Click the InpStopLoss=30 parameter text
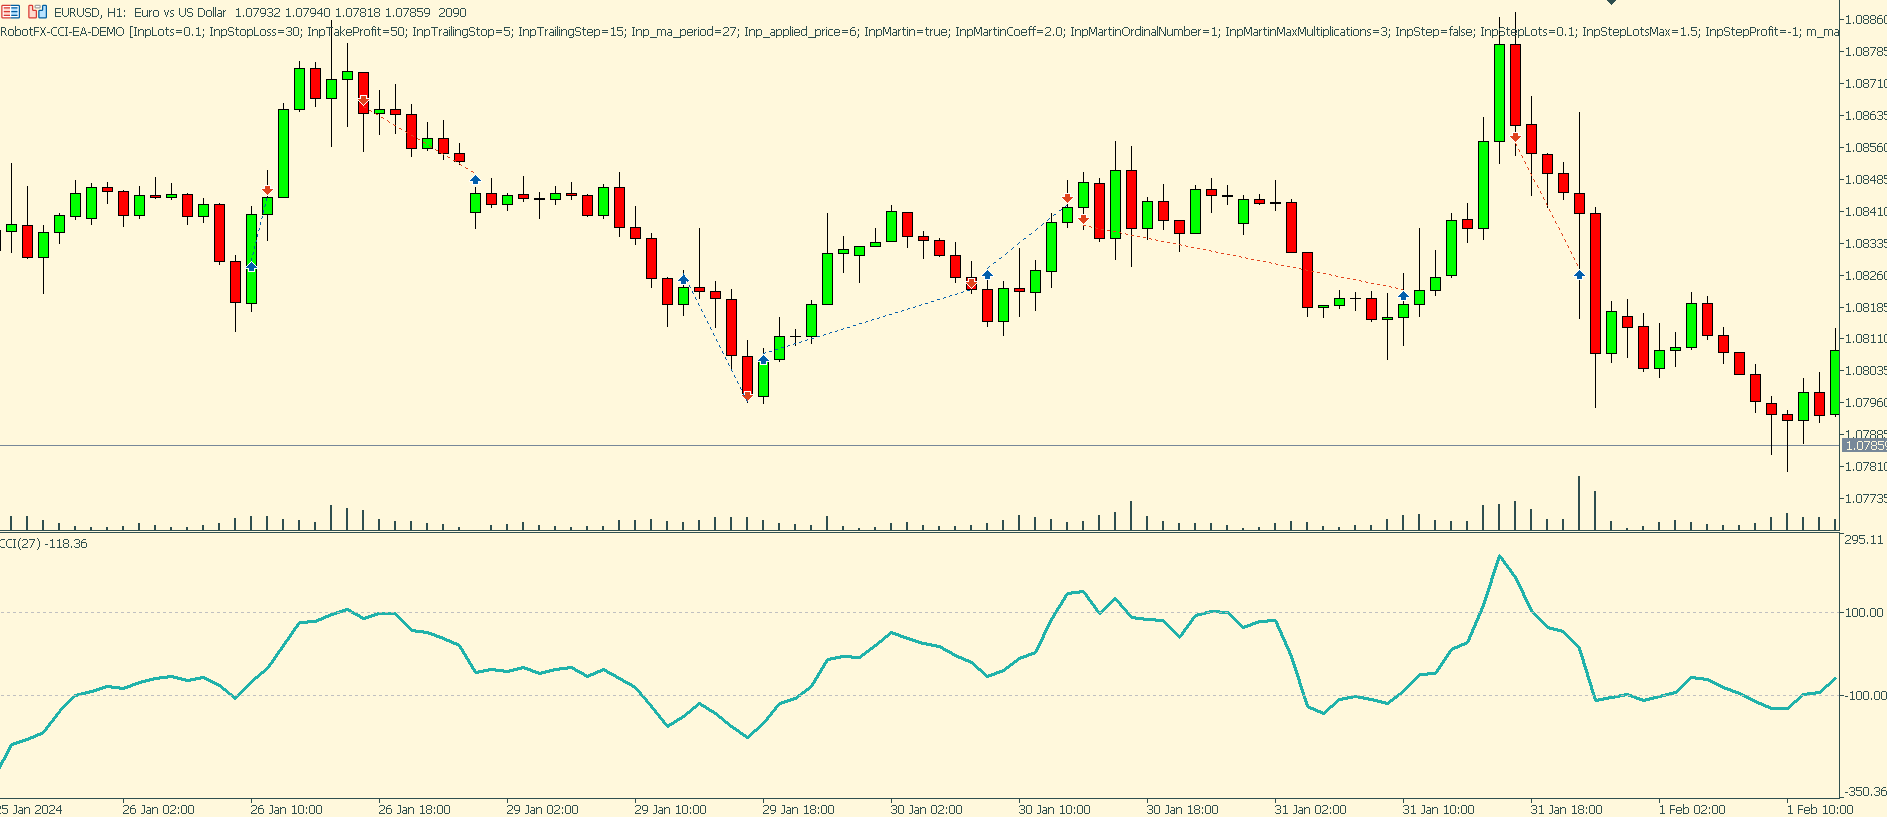Image resolution: width=1887 pixels, height=817 pixels. coord(254,32)
